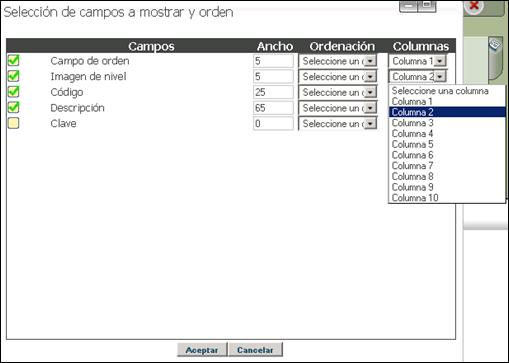Collapse the Columnas dropdown for Imagen de nivel

[417, 77]
